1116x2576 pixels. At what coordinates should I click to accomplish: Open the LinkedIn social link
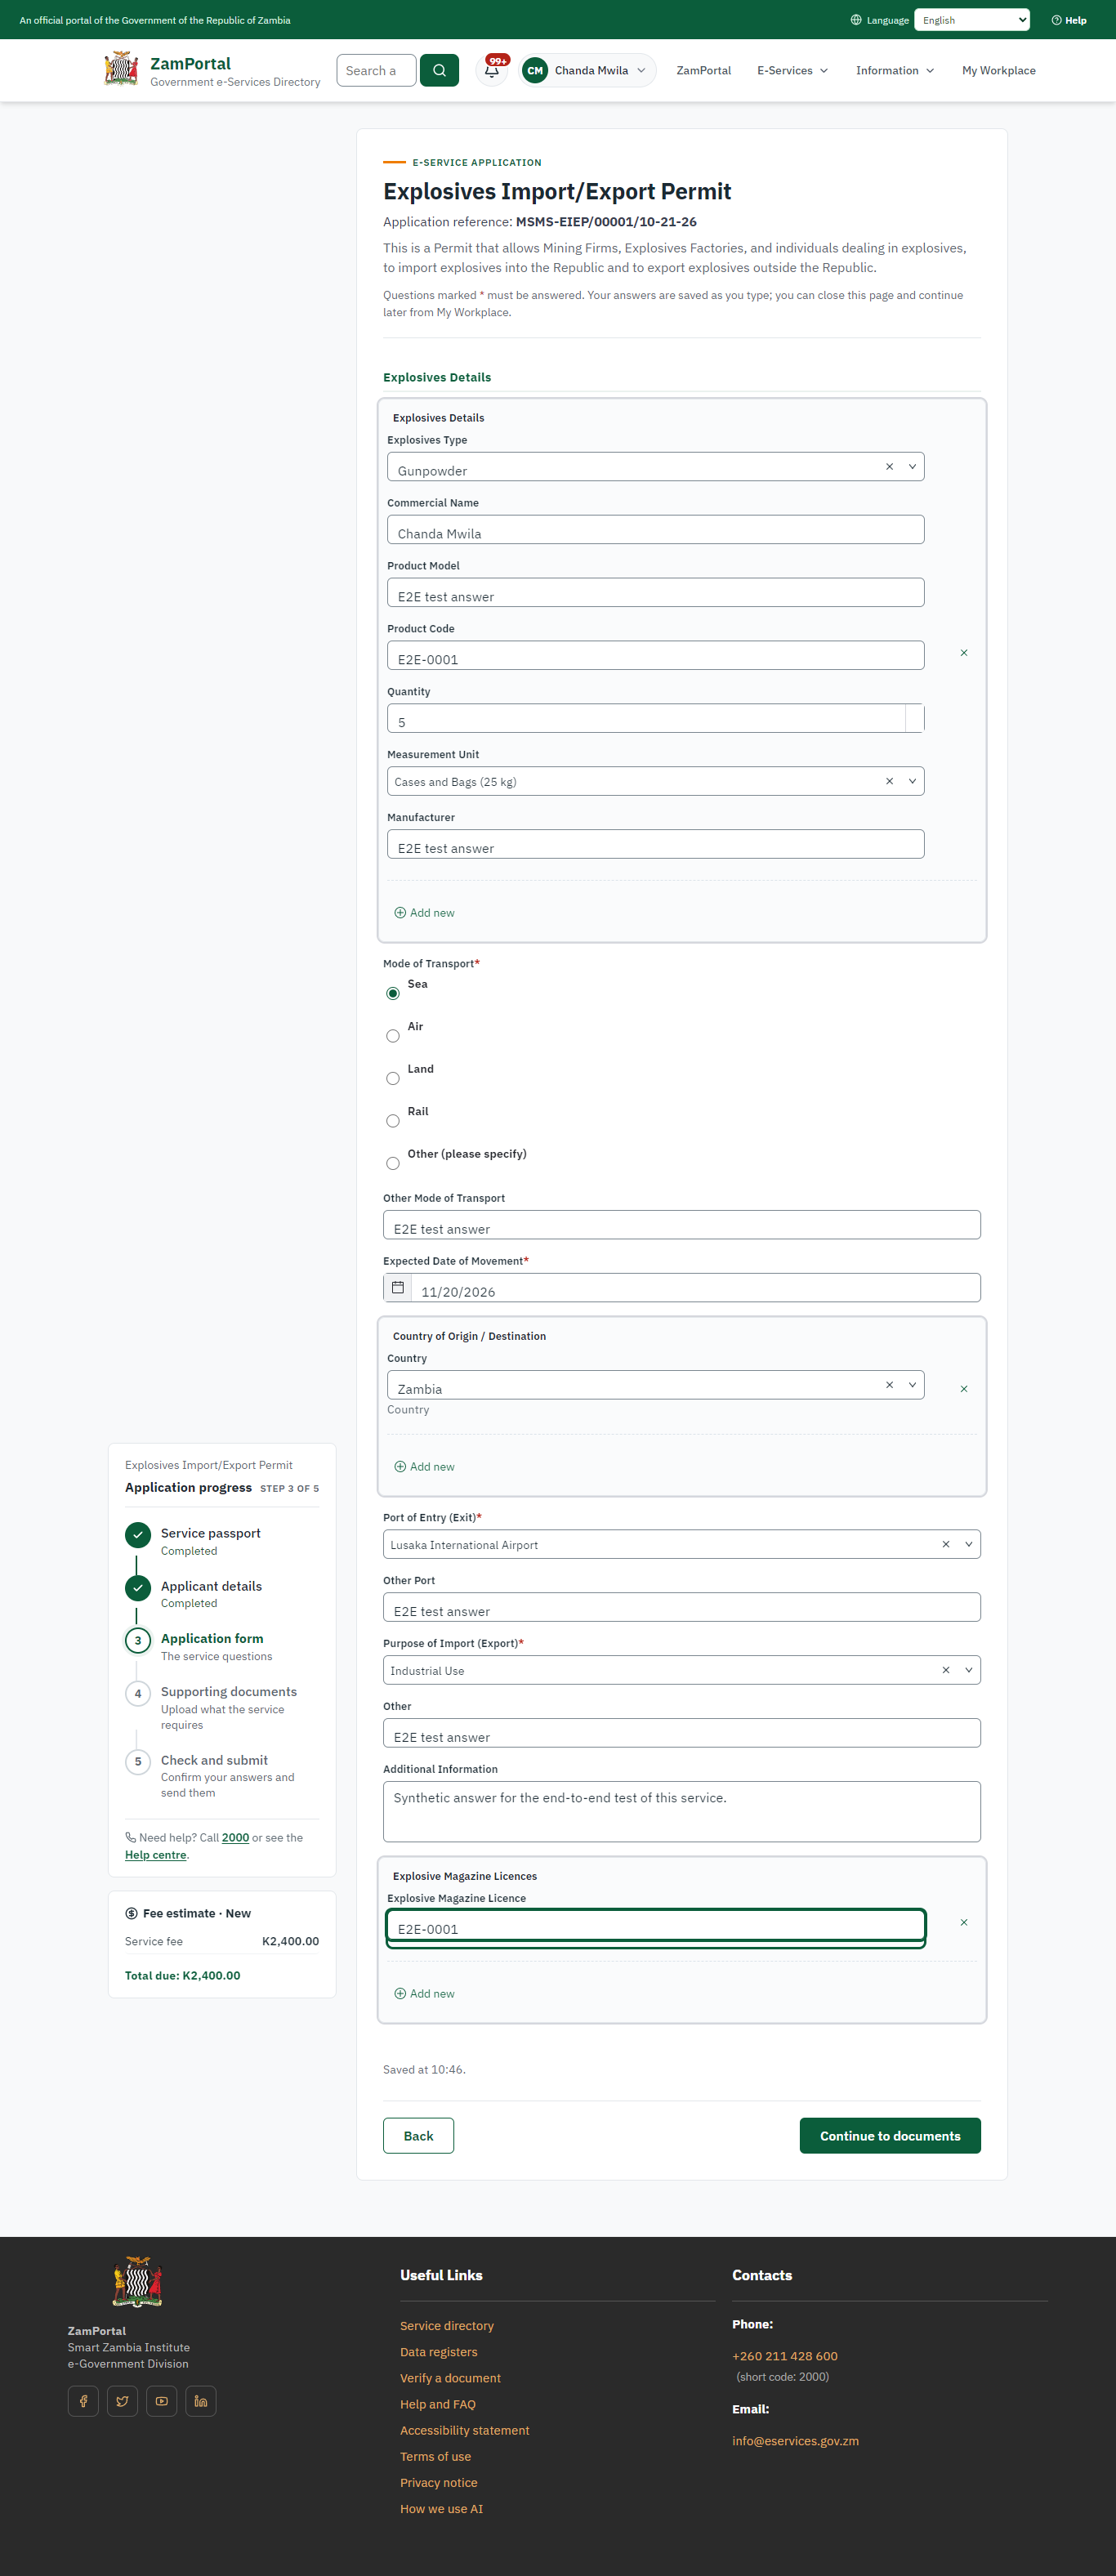(x=201, y=2401)
